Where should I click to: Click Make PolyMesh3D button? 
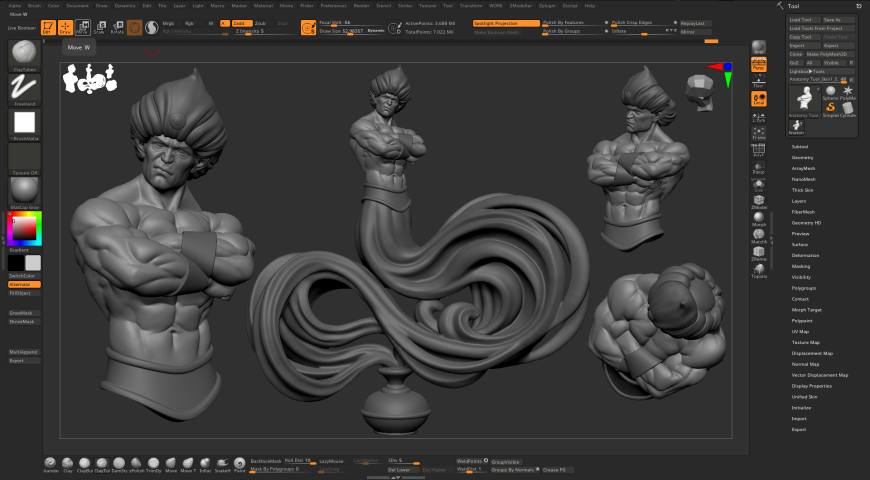coord(831,53)
